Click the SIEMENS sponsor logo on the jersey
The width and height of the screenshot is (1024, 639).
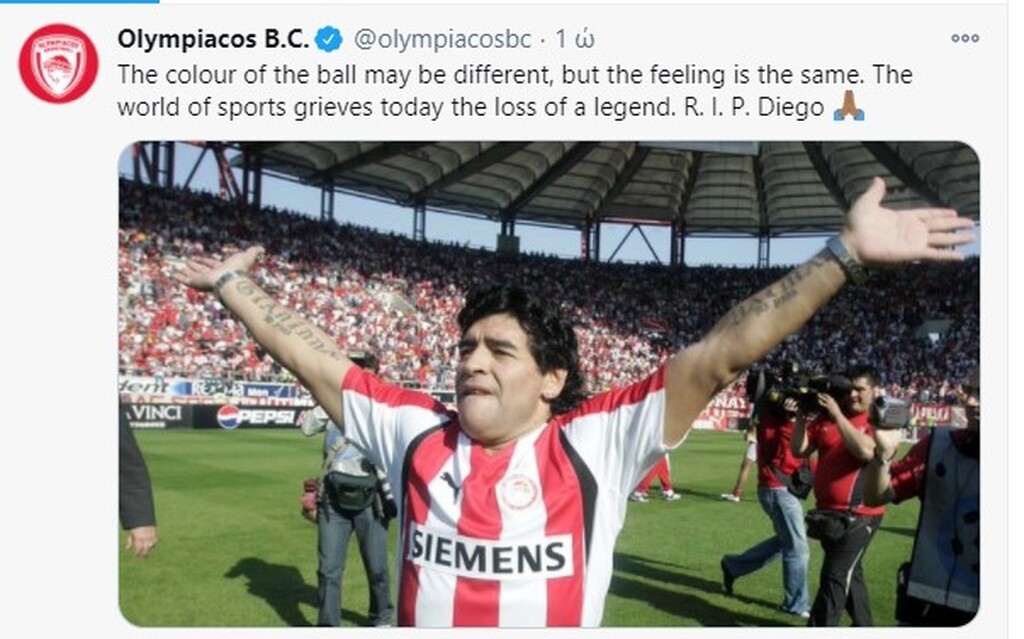488,554
